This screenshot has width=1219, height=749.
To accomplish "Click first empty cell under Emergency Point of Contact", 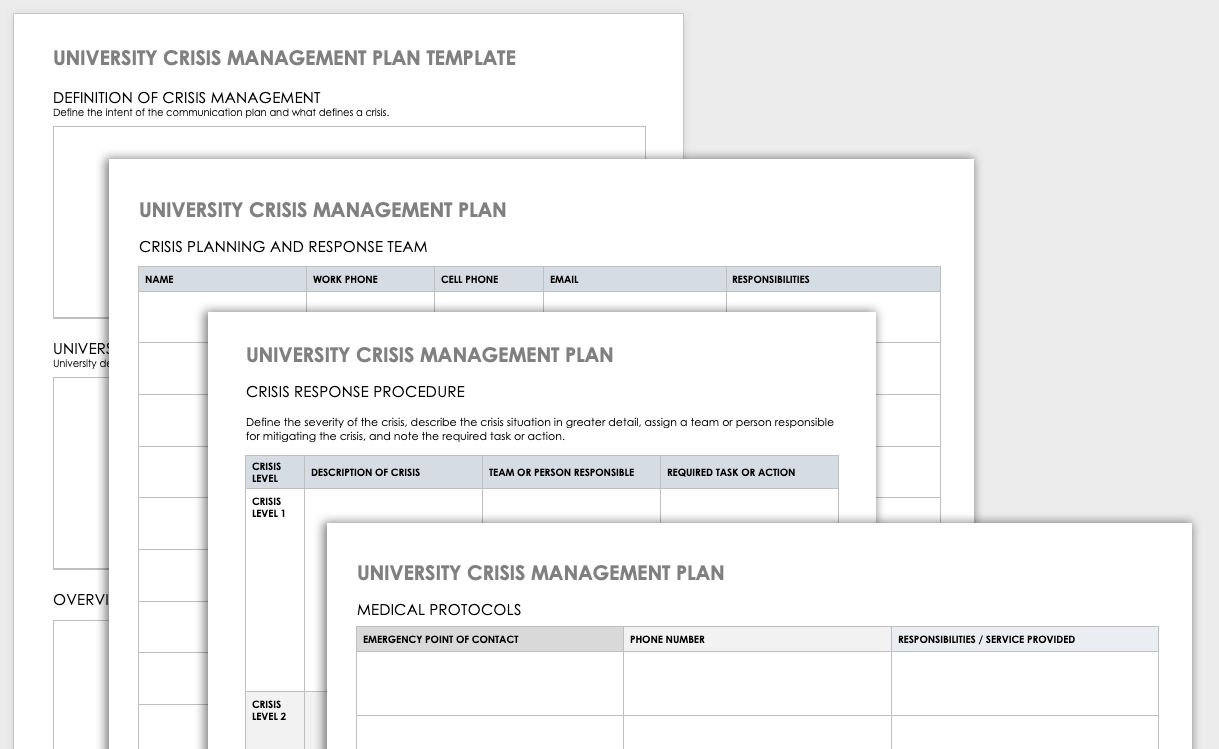I will 490,683.
